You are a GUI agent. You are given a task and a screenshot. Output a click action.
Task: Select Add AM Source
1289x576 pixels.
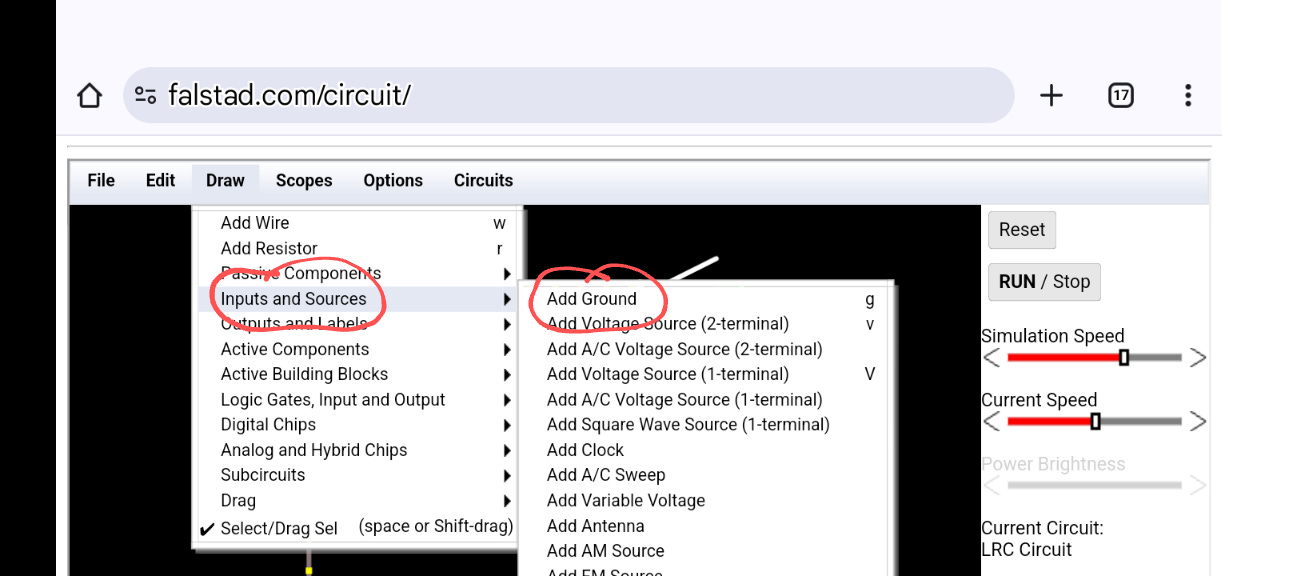(707, 551)
